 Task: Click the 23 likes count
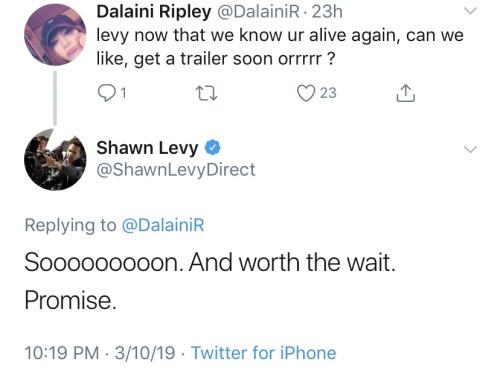[328, 93]
